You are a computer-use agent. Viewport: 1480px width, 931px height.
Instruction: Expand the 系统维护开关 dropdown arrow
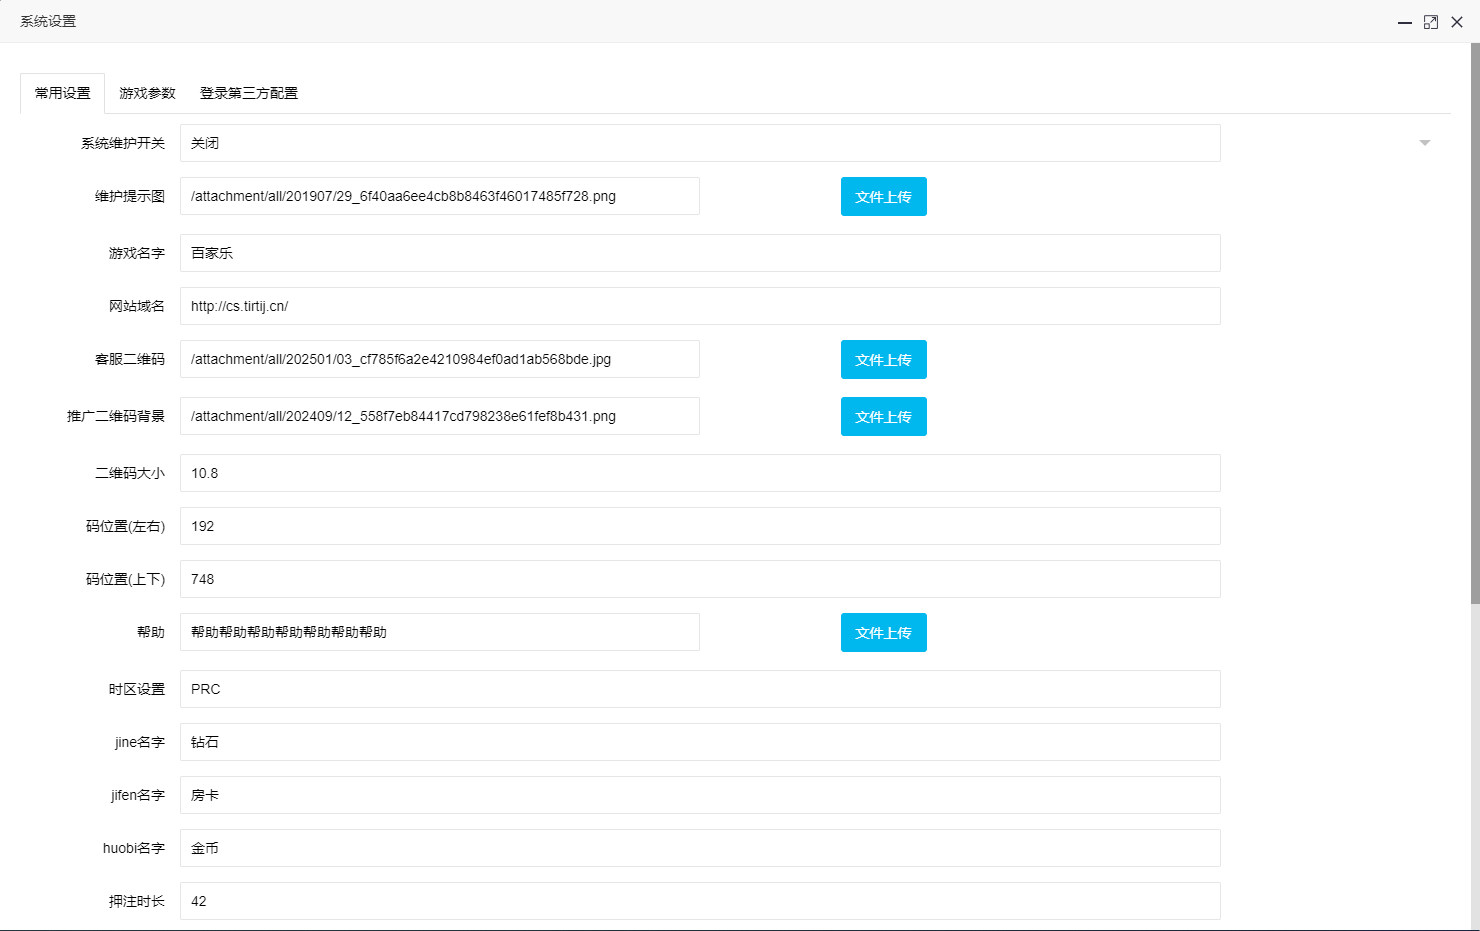(1425, 143)
